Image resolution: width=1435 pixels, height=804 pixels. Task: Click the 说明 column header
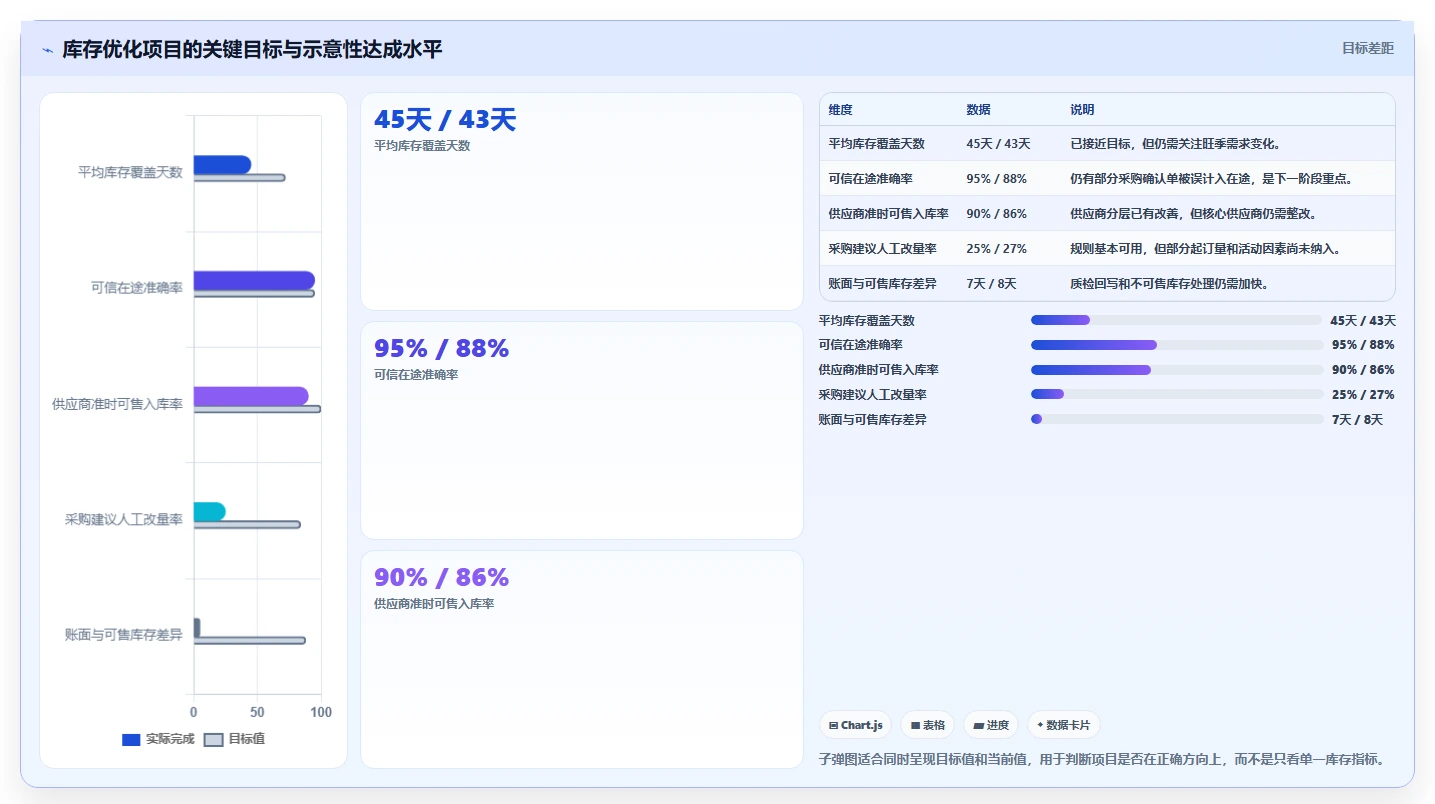[1082, 110]
